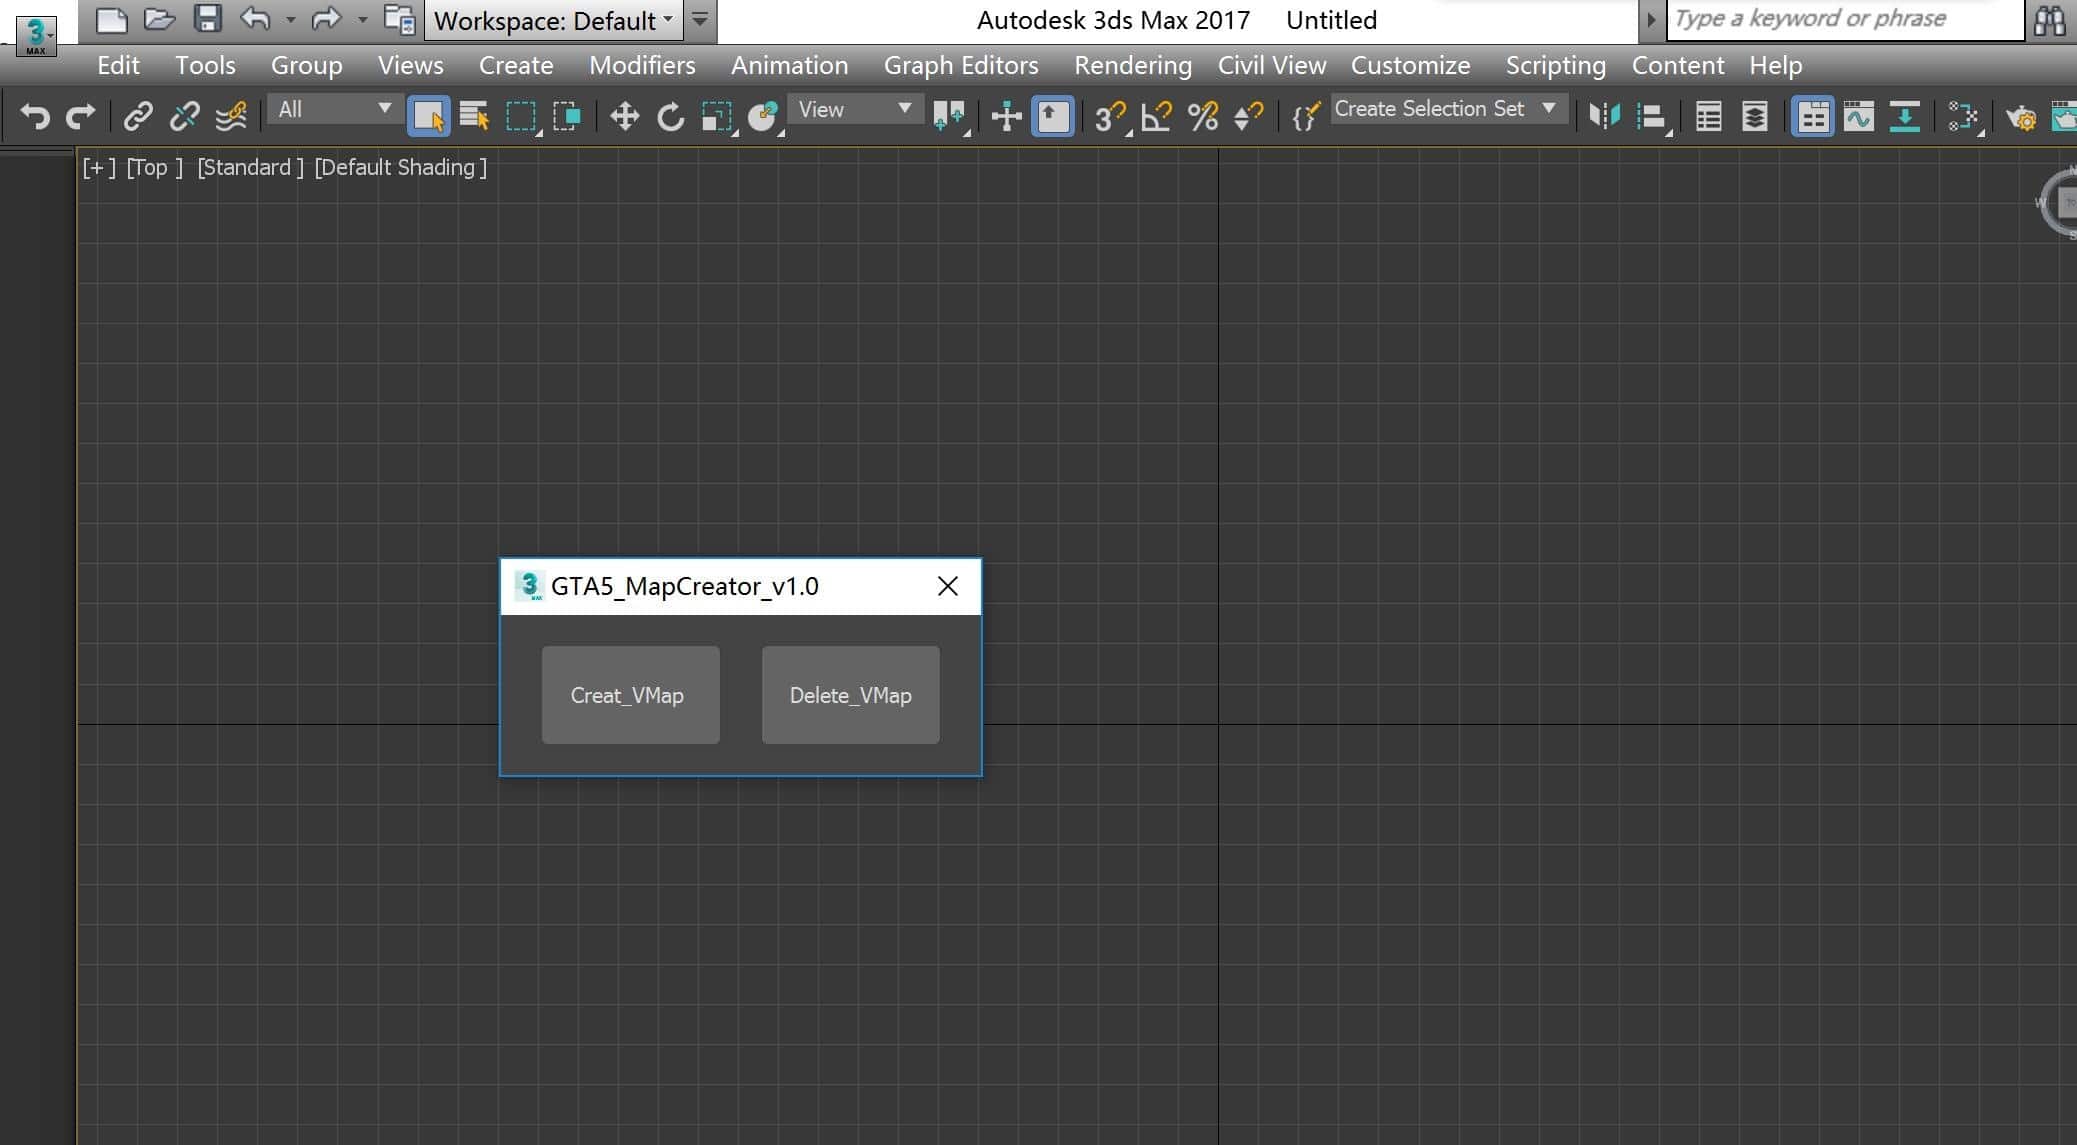Viewport: 2077px width, 1145px height.
Task: Open the View coordinate system dropdown
Action: [x=855, y=109]
